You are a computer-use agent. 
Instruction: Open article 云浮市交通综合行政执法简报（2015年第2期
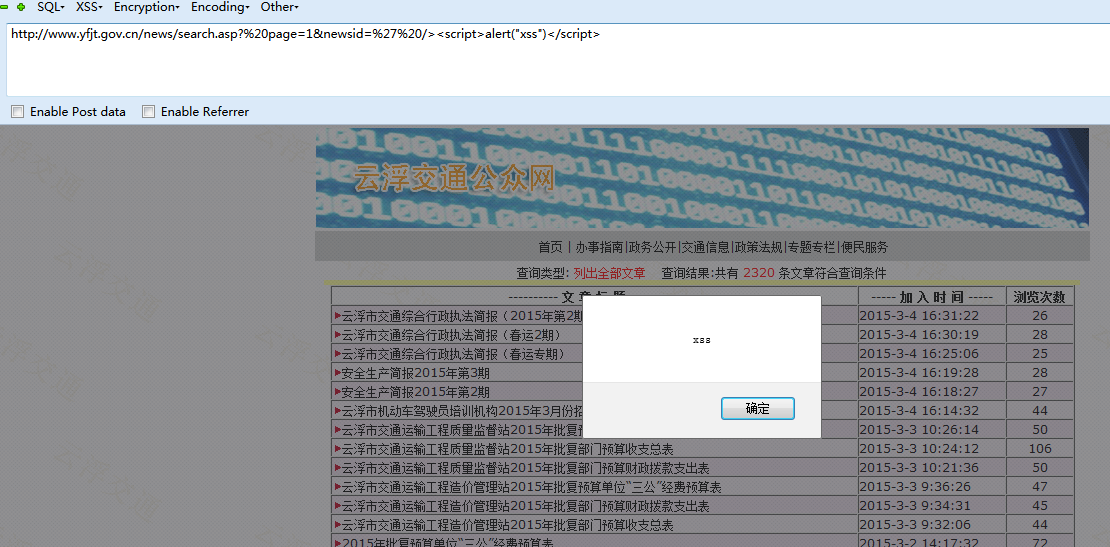click(462, 316)
